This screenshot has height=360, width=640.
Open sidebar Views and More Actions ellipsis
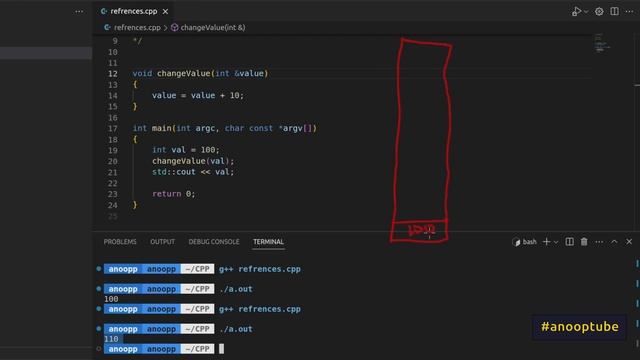79,11
